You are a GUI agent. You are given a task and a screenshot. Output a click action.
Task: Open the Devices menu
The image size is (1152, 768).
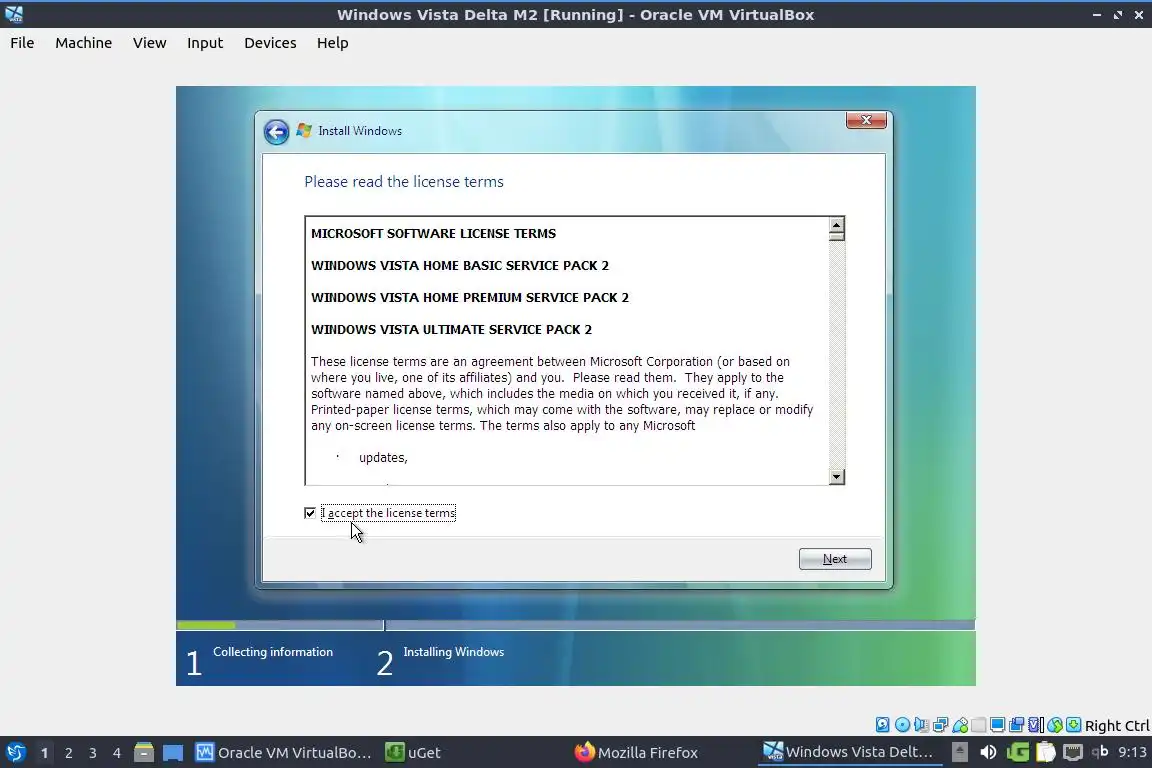[270, 43]
